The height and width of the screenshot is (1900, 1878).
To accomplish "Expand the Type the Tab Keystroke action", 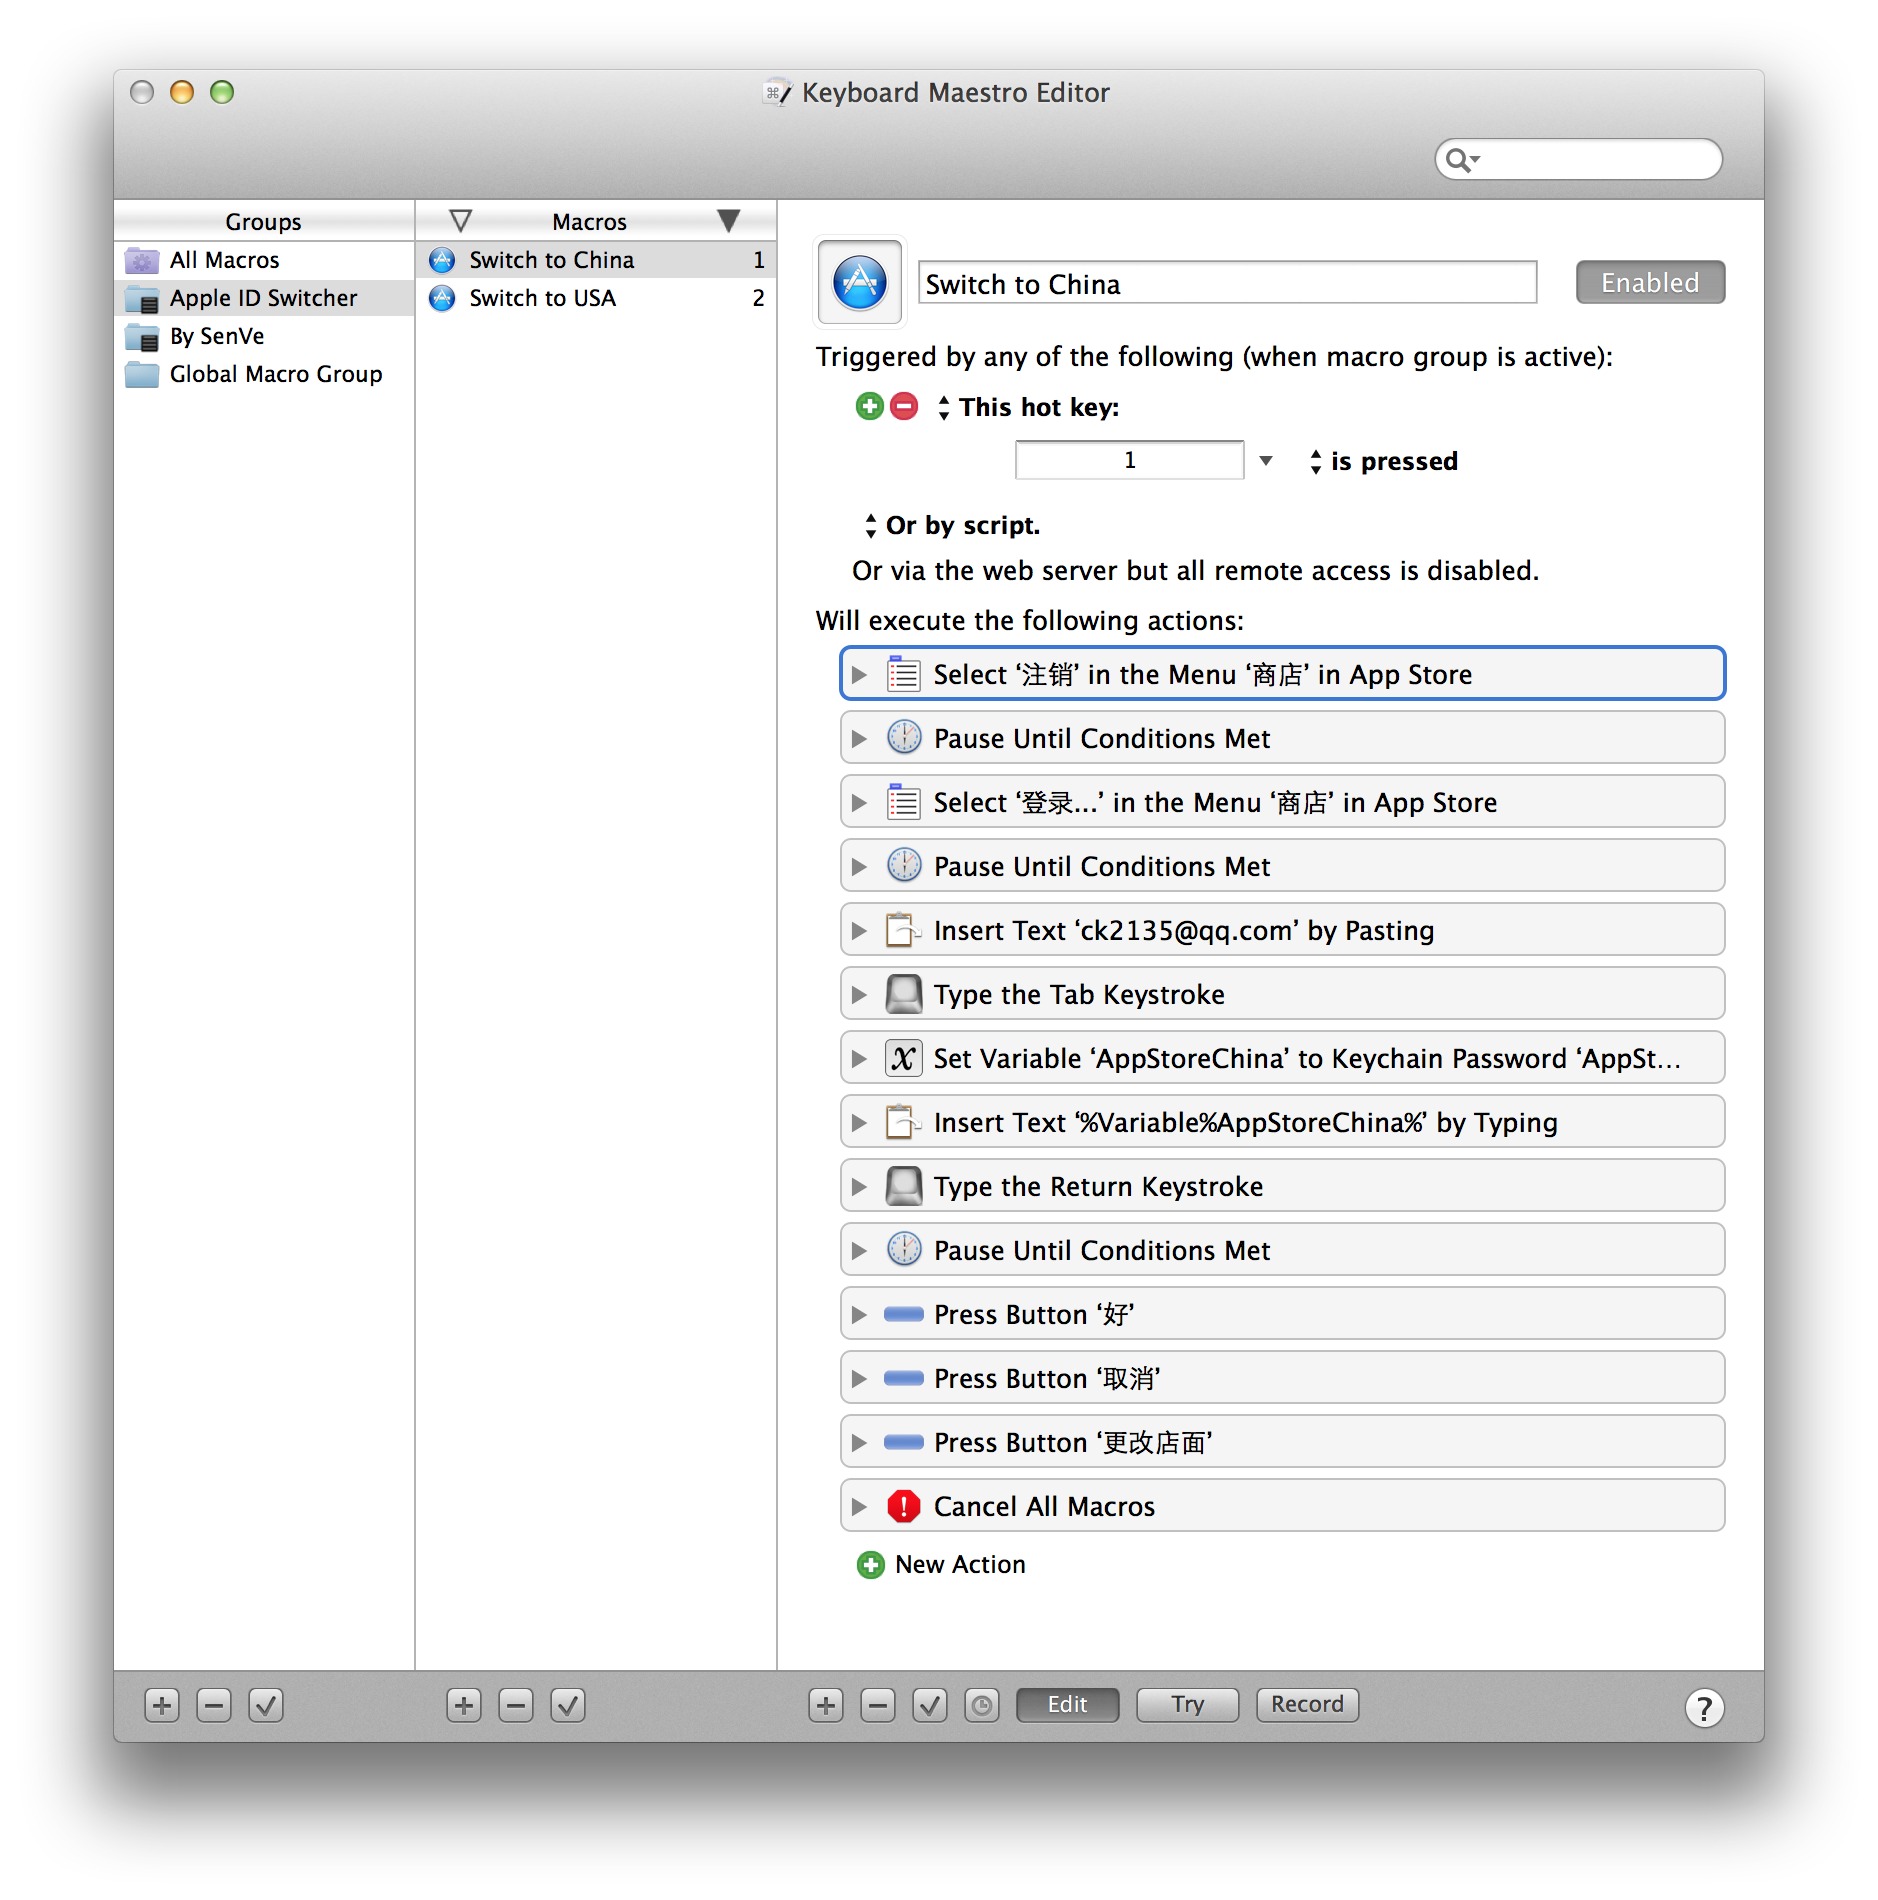I will coord(859,994).
